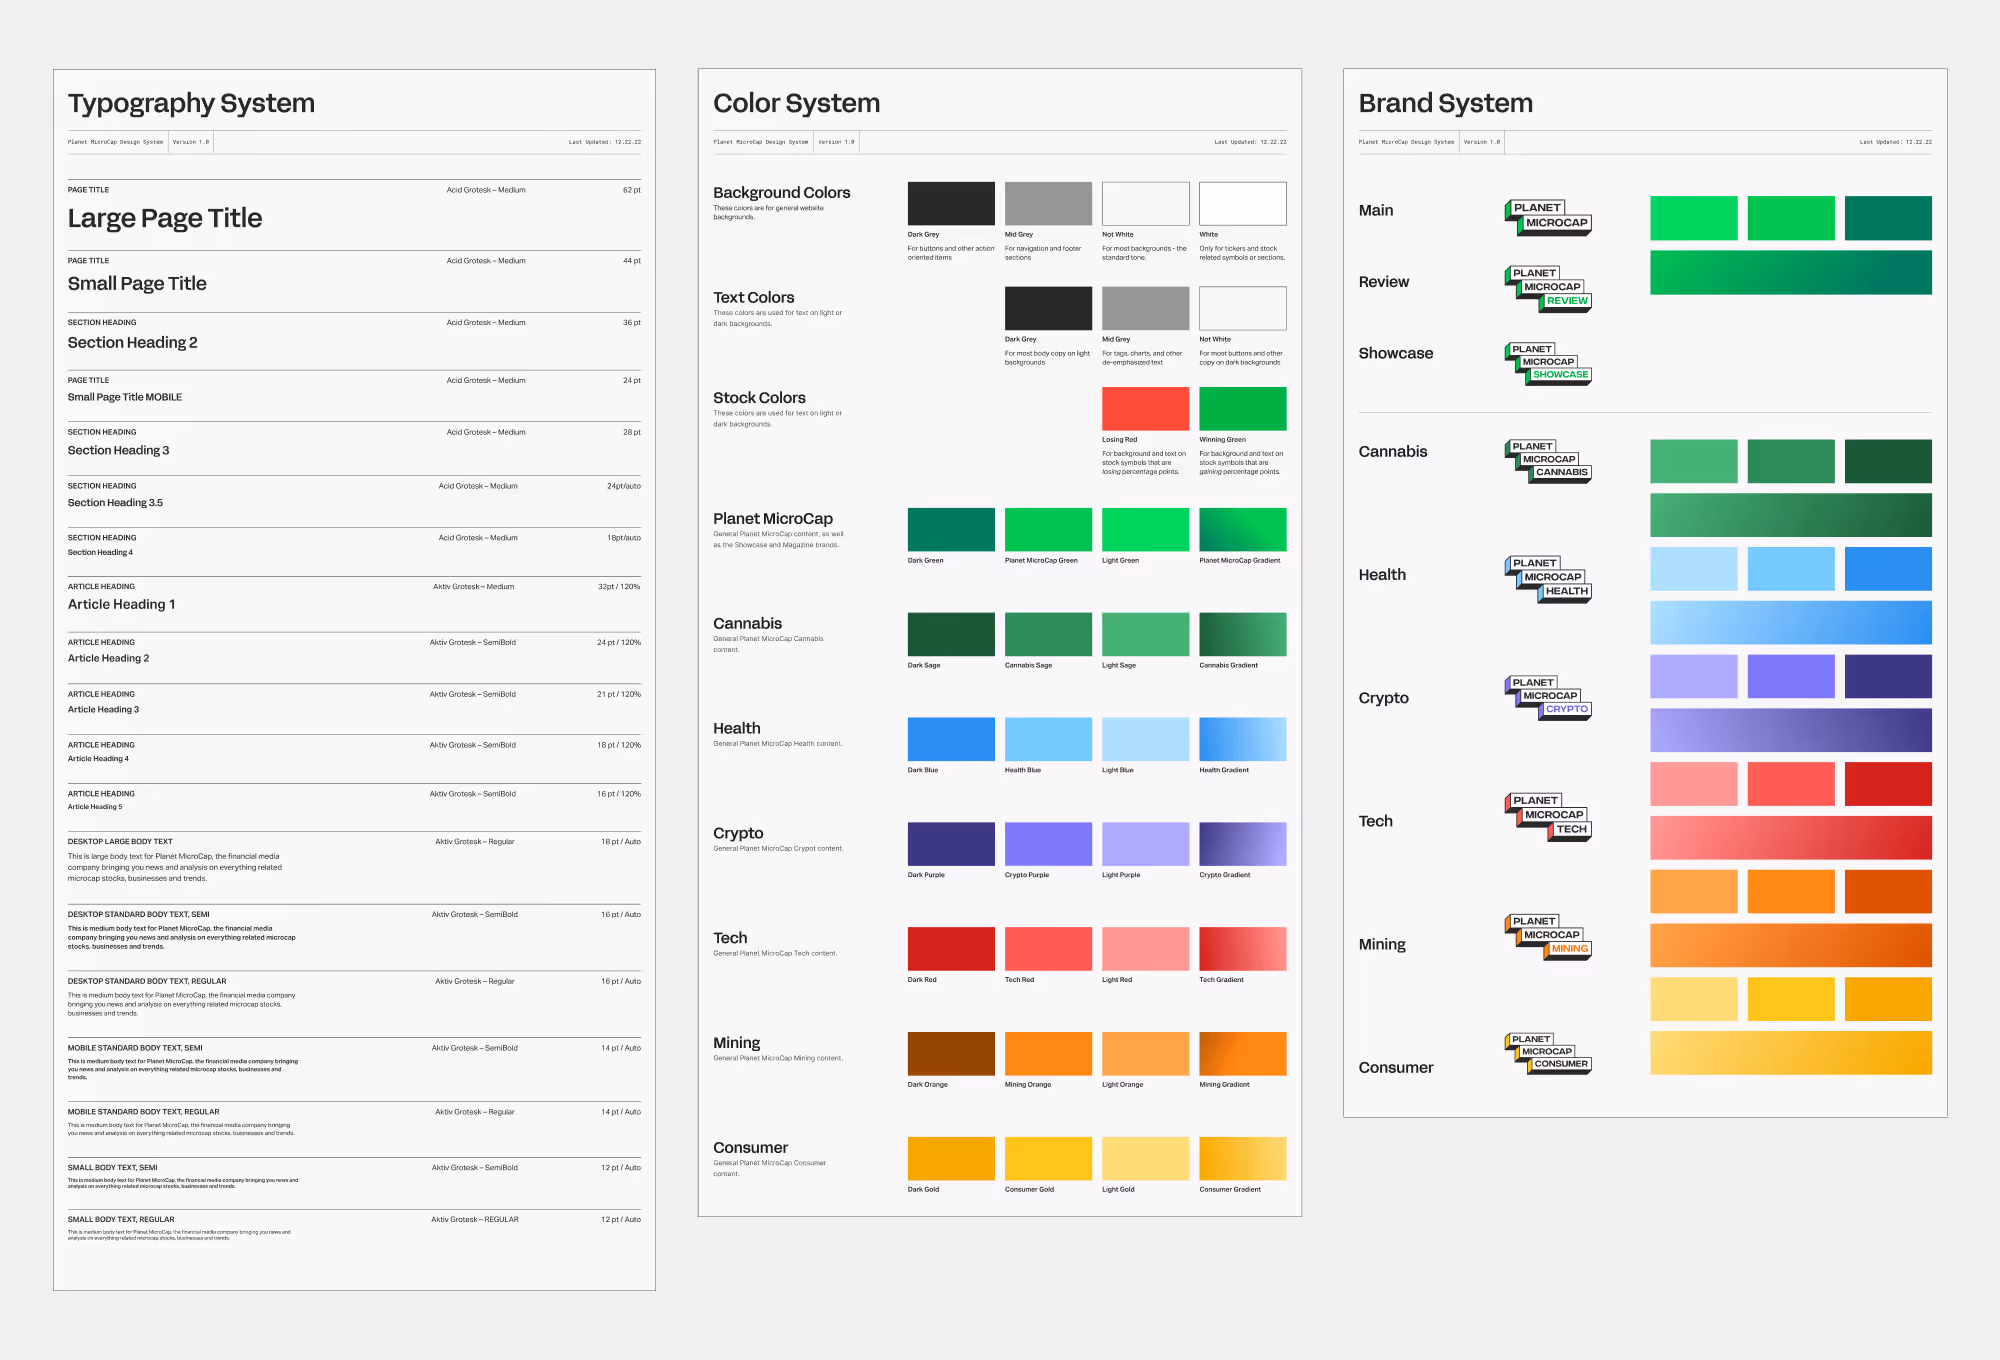Screen dimensions: 2000x1360
Task: Click the "Article Heading 1" sample text
Action: [x=122, y=605]
